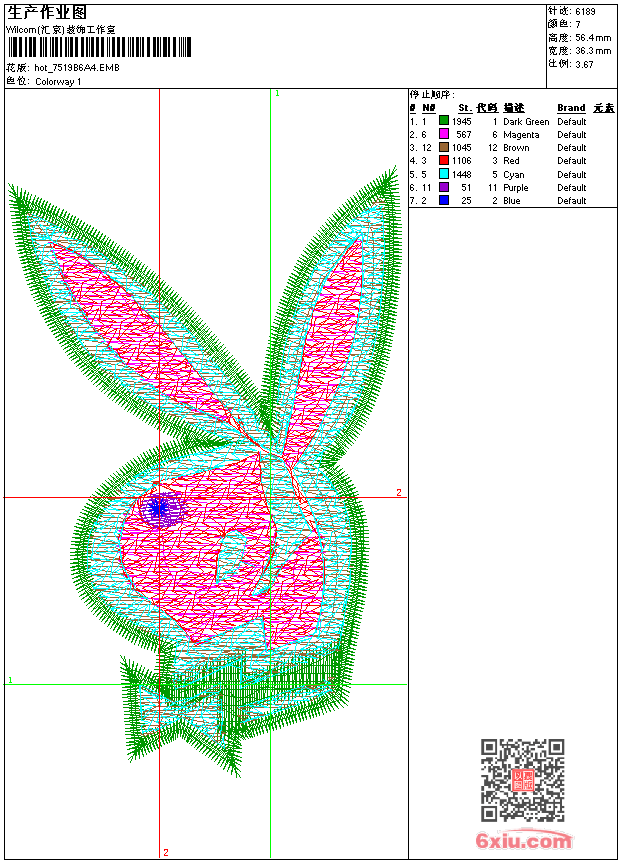The width and height of the screenshot is (620, 860).
Task: Select stitch count '1045' in the Brown row
Action: [461, 148]
